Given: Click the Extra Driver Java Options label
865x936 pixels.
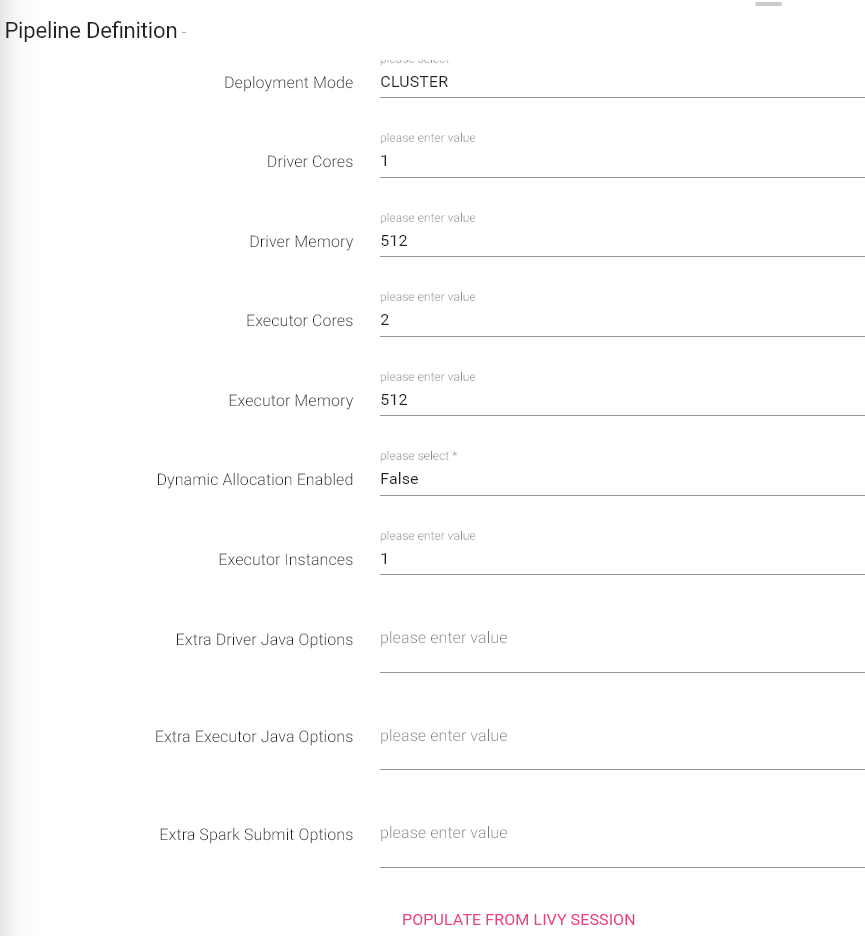Looking at the screenshot, I should click(x=264, y=640).
